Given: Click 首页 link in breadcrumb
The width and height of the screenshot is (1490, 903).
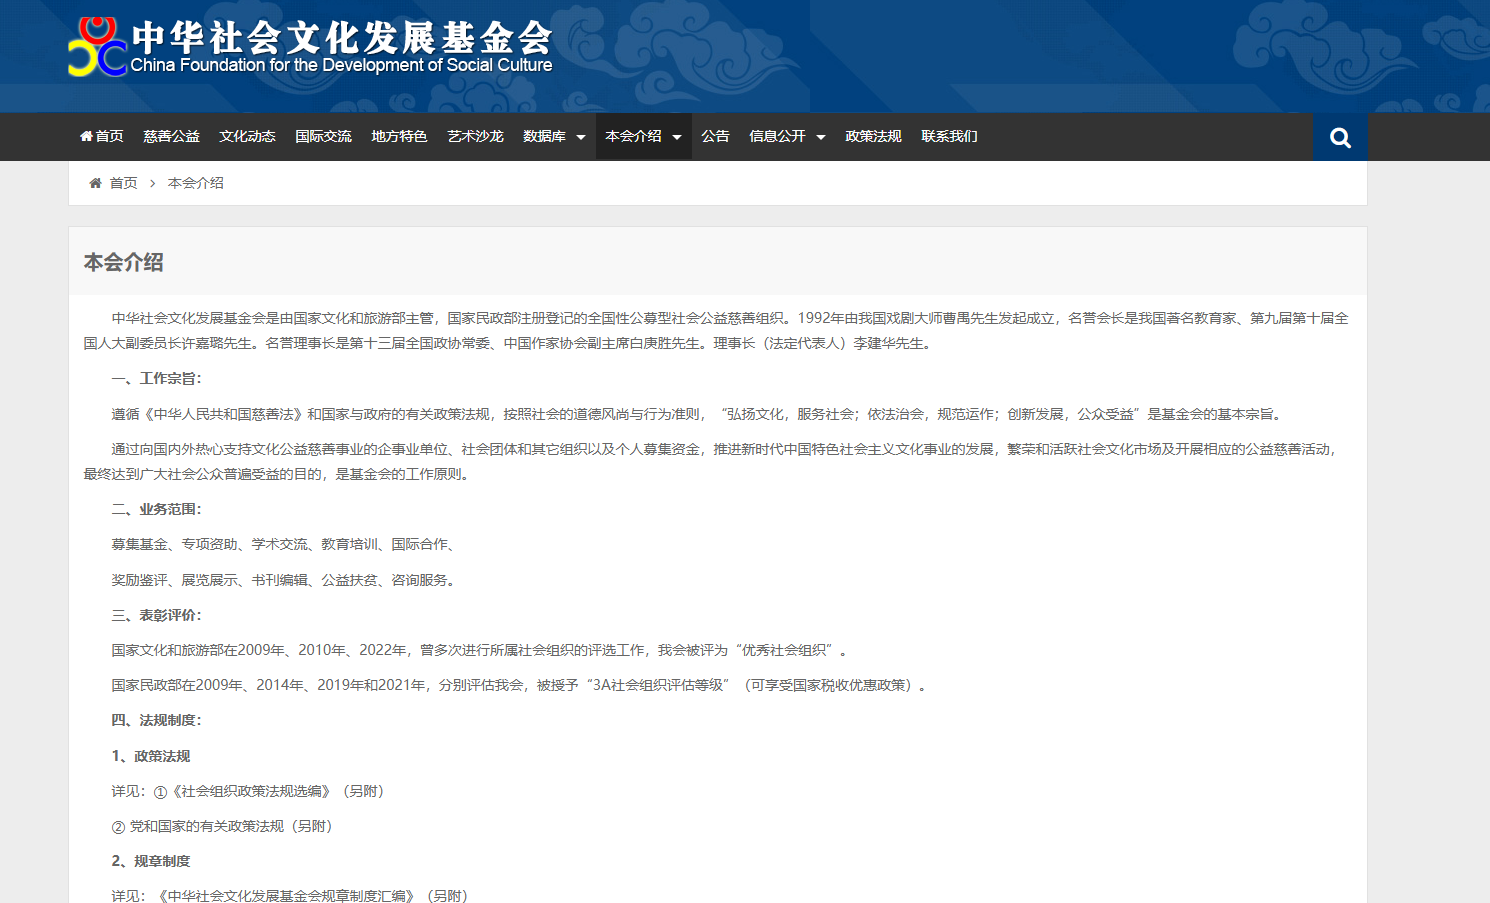Looking at the screenshot, I should 123,183.
